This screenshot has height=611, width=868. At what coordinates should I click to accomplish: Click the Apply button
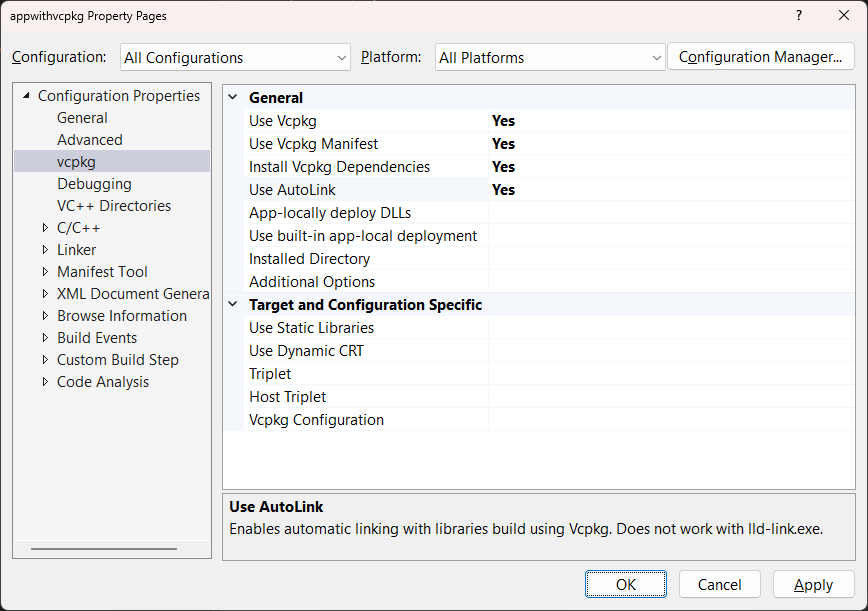coord(814,584)
